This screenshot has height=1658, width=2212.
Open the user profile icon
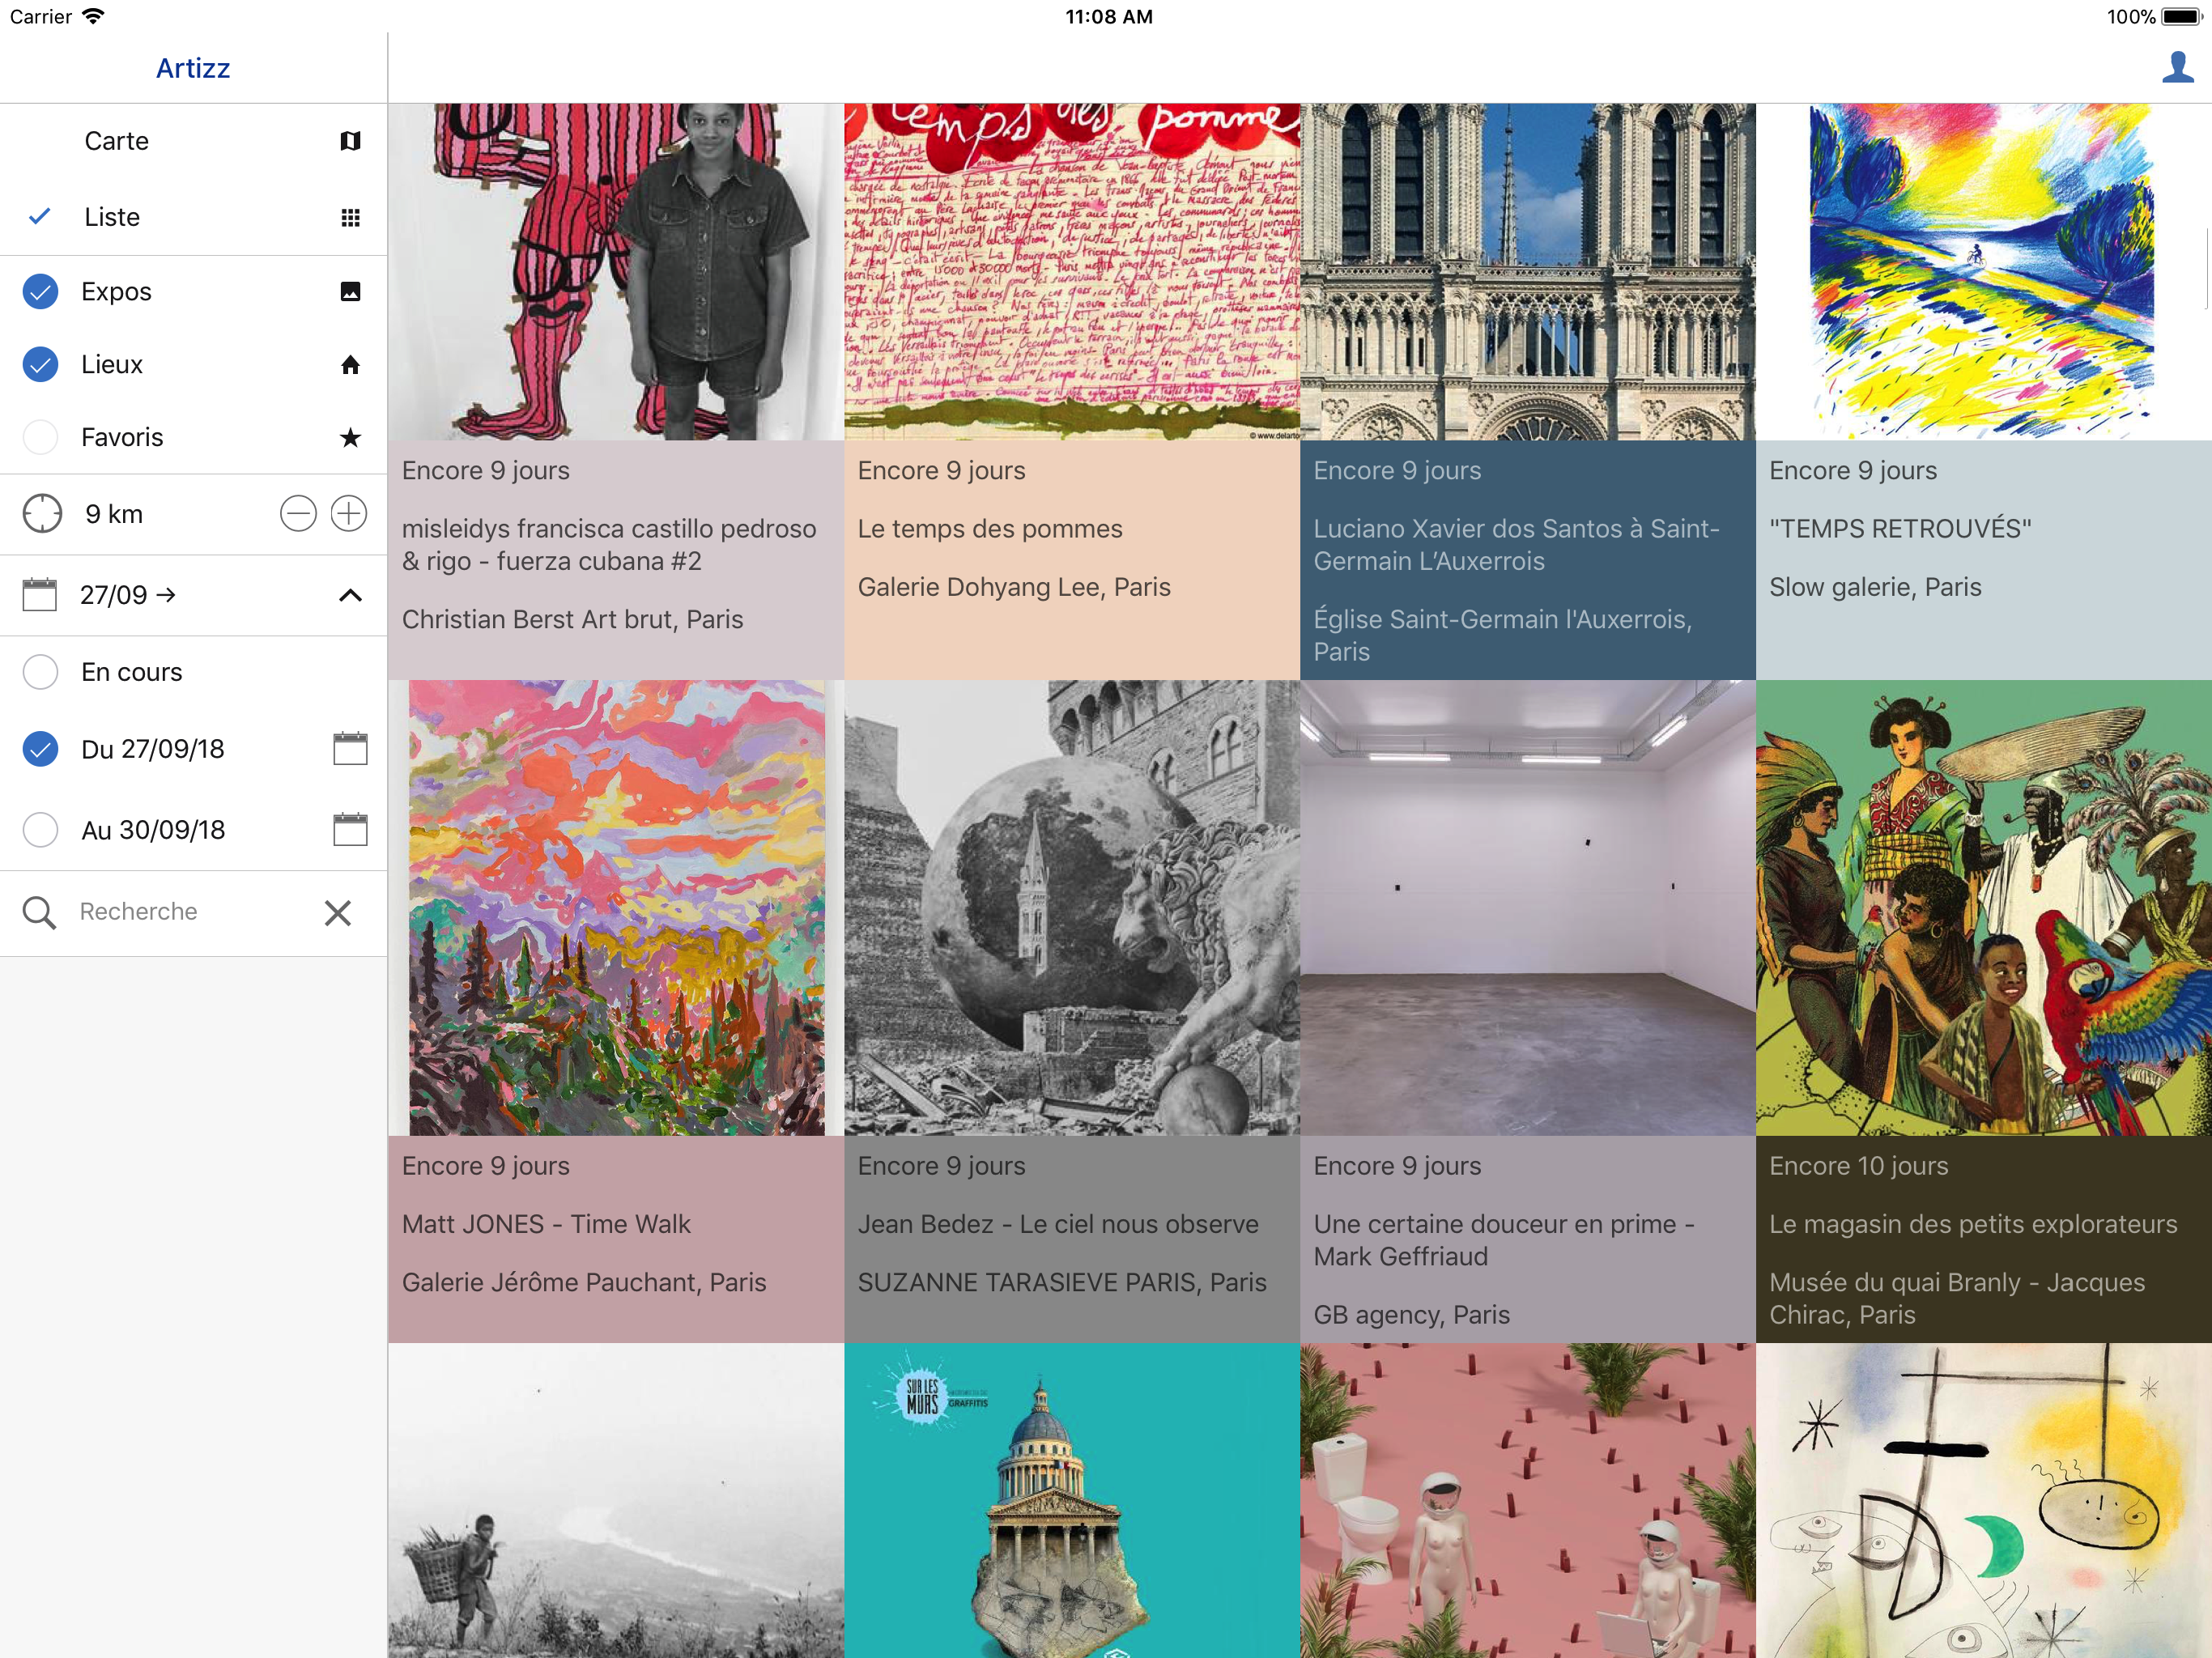[2177, 68]
